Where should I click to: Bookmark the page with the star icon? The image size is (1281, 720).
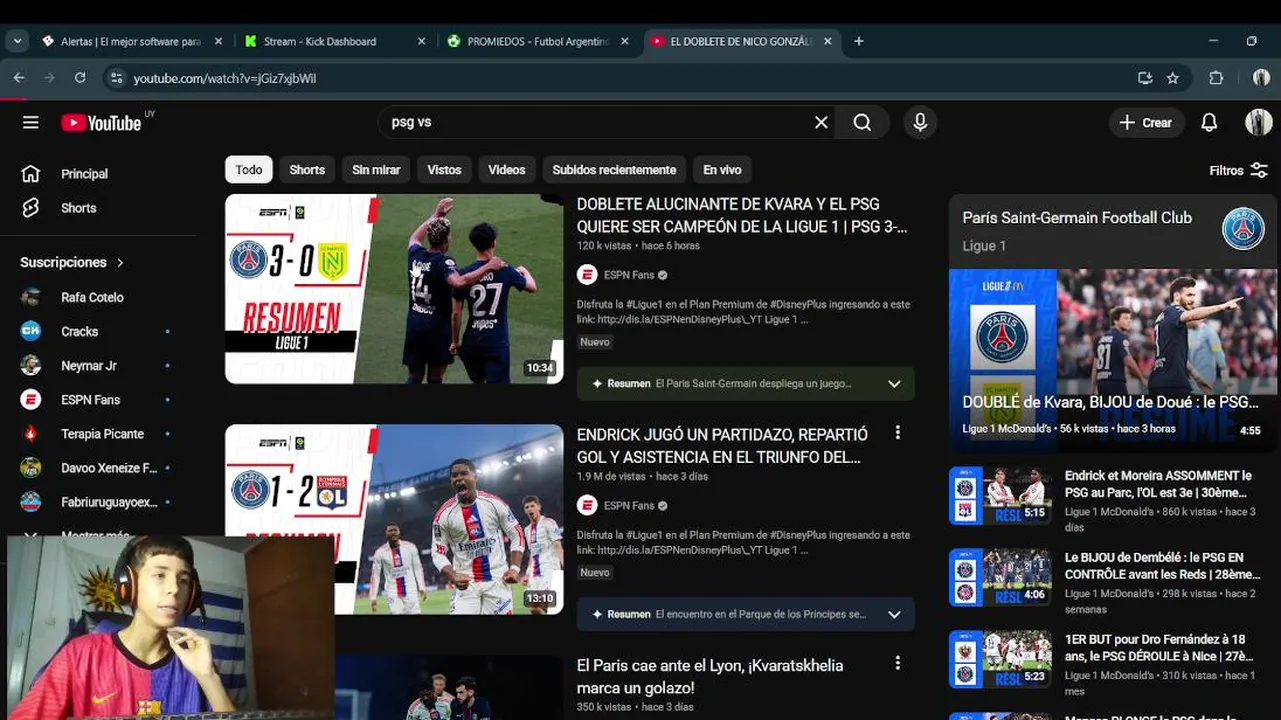coord(1173,77)
